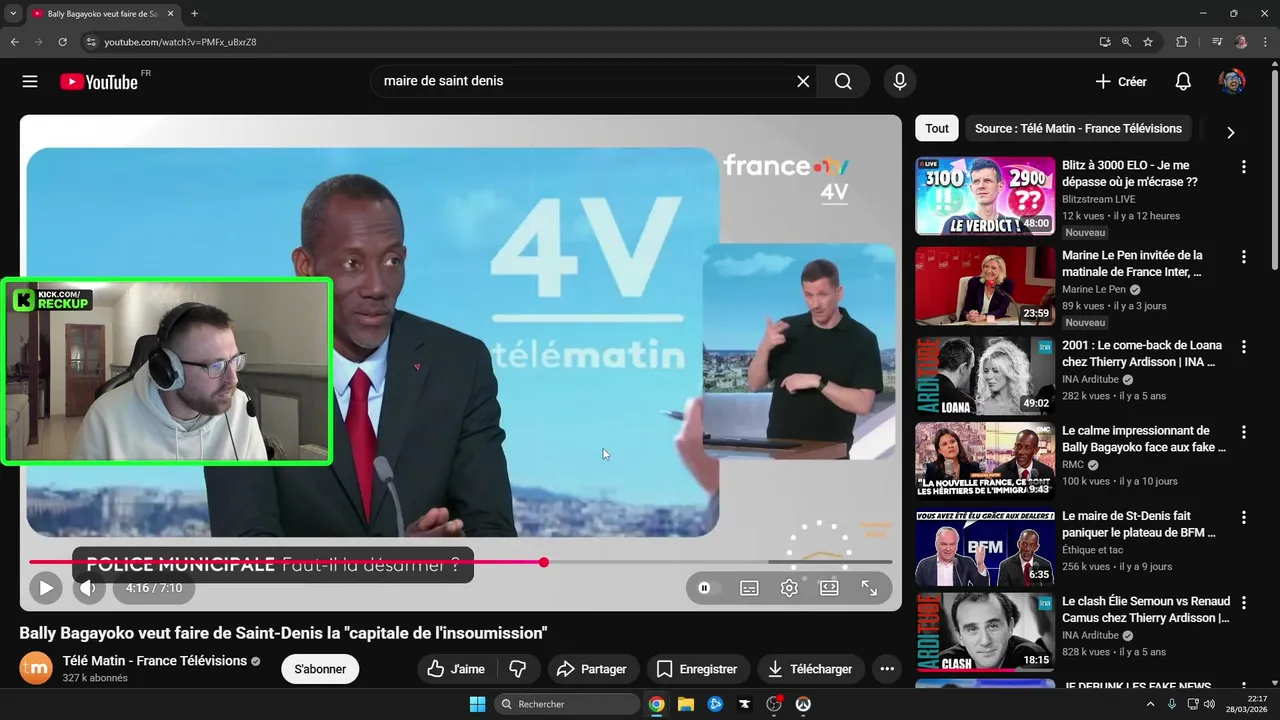Image resolution: width=1280 pixels, height=720 pixels.
Task: Open the YouTube hamburger guide menu
Action: pos(30,82)
